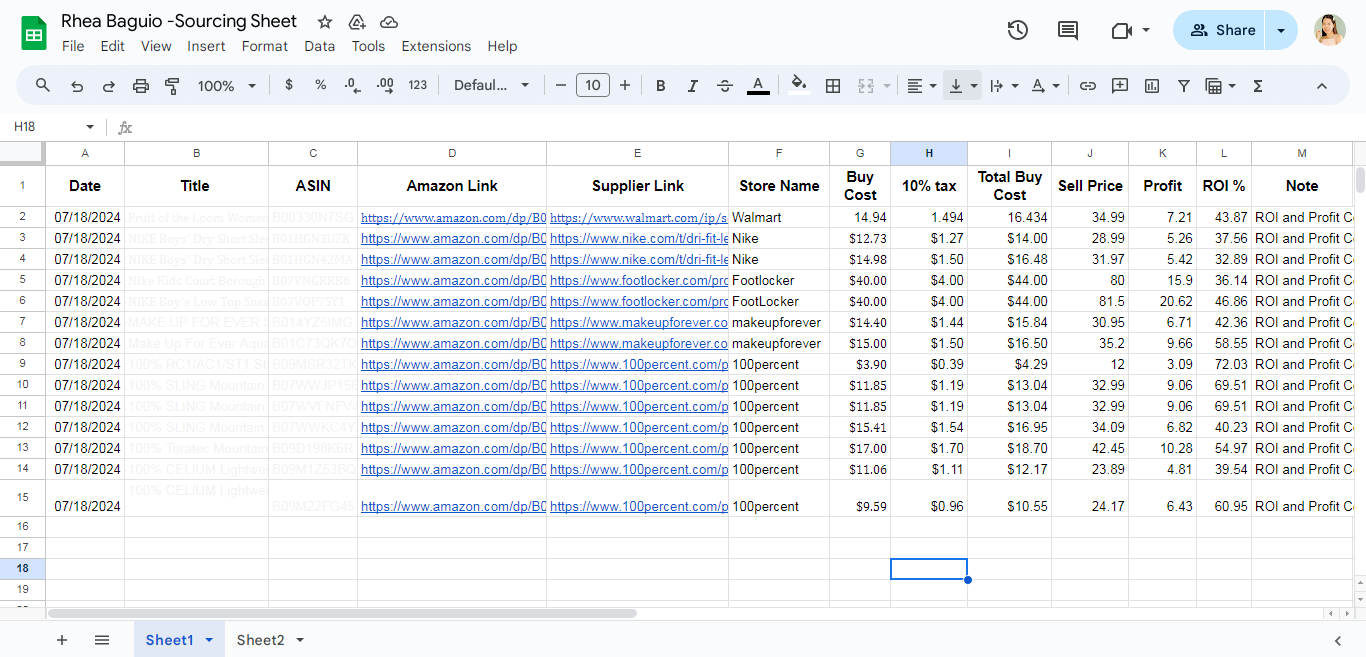Click the redo arrow icon

tap(108, 86)
